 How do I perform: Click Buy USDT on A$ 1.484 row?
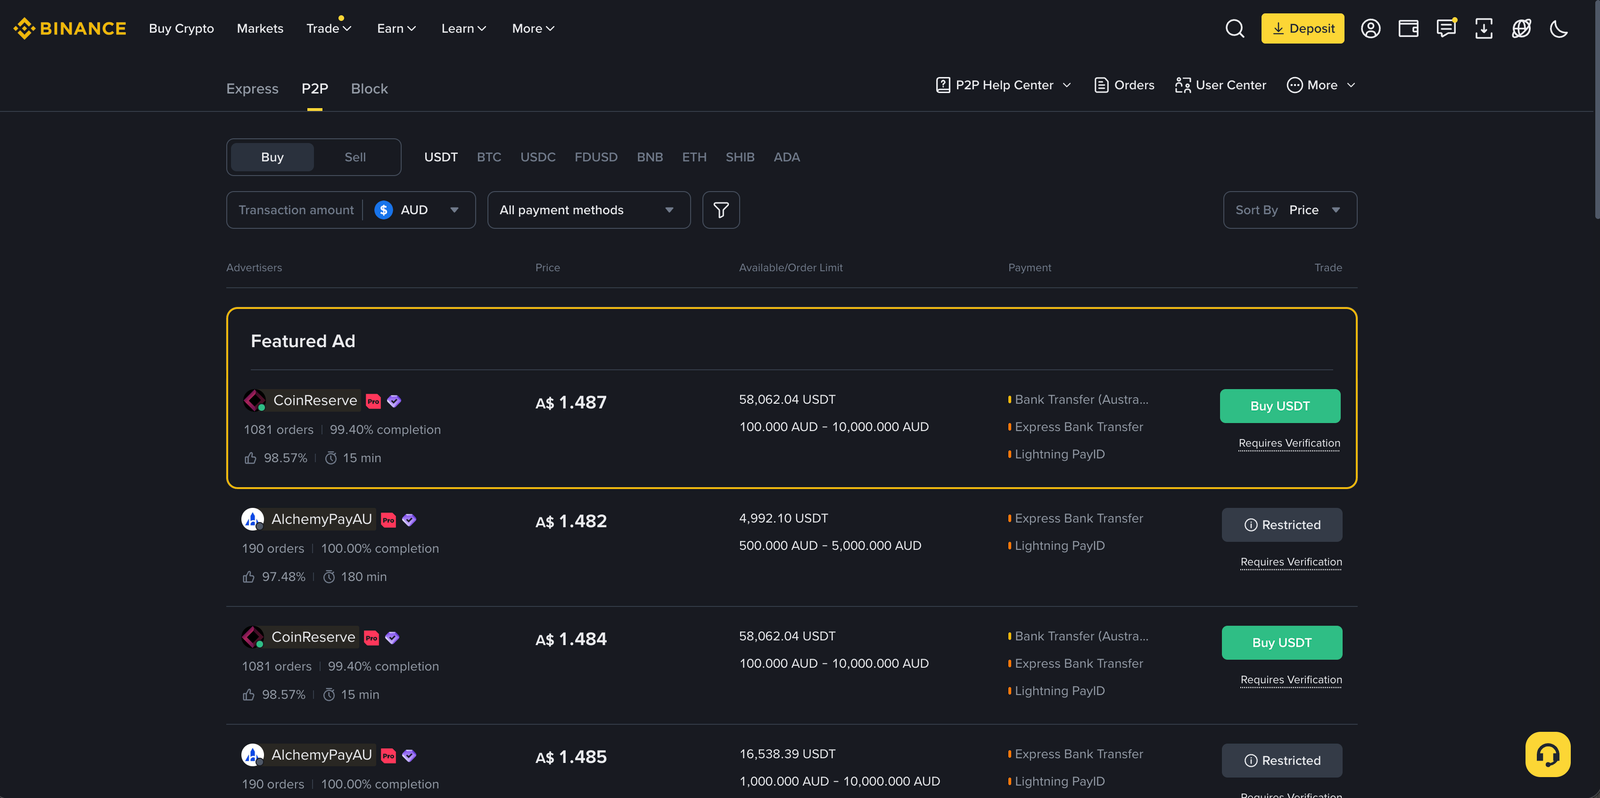pos(1282,643)
